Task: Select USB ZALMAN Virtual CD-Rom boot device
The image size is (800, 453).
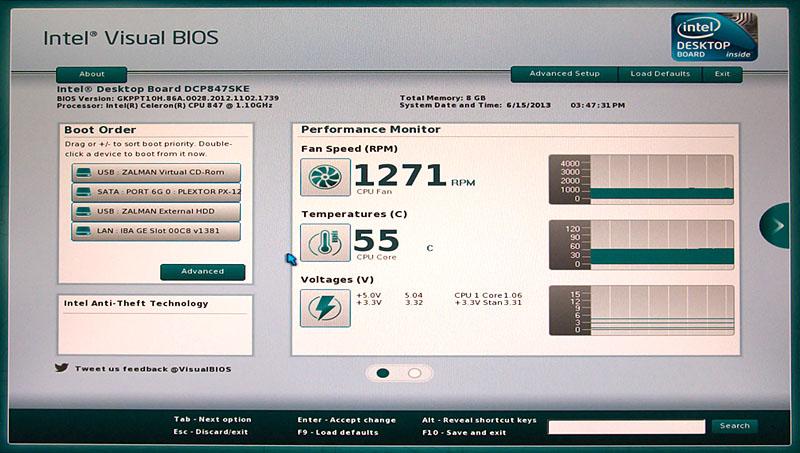Action: 156,172
